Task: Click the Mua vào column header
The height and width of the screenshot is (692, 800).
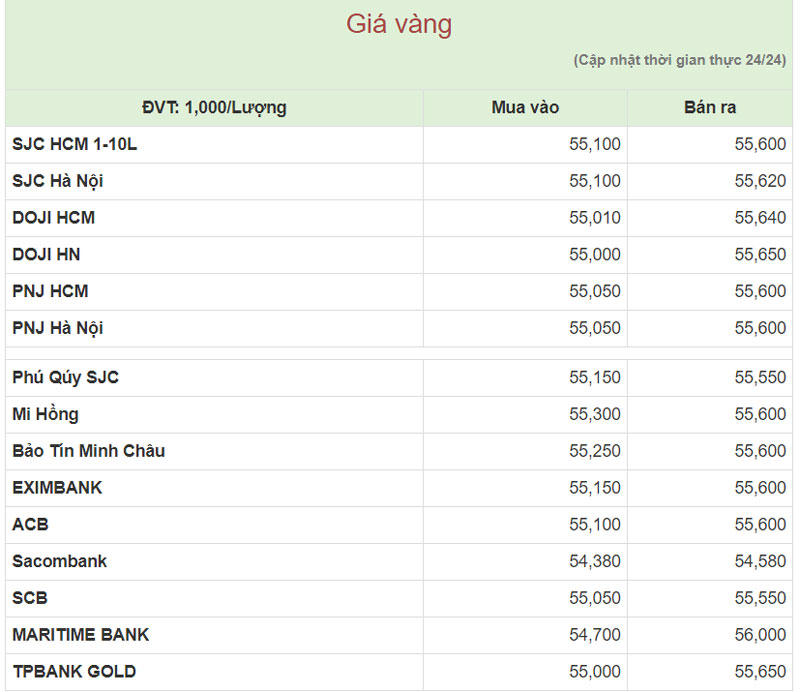Action: (525, 108)
